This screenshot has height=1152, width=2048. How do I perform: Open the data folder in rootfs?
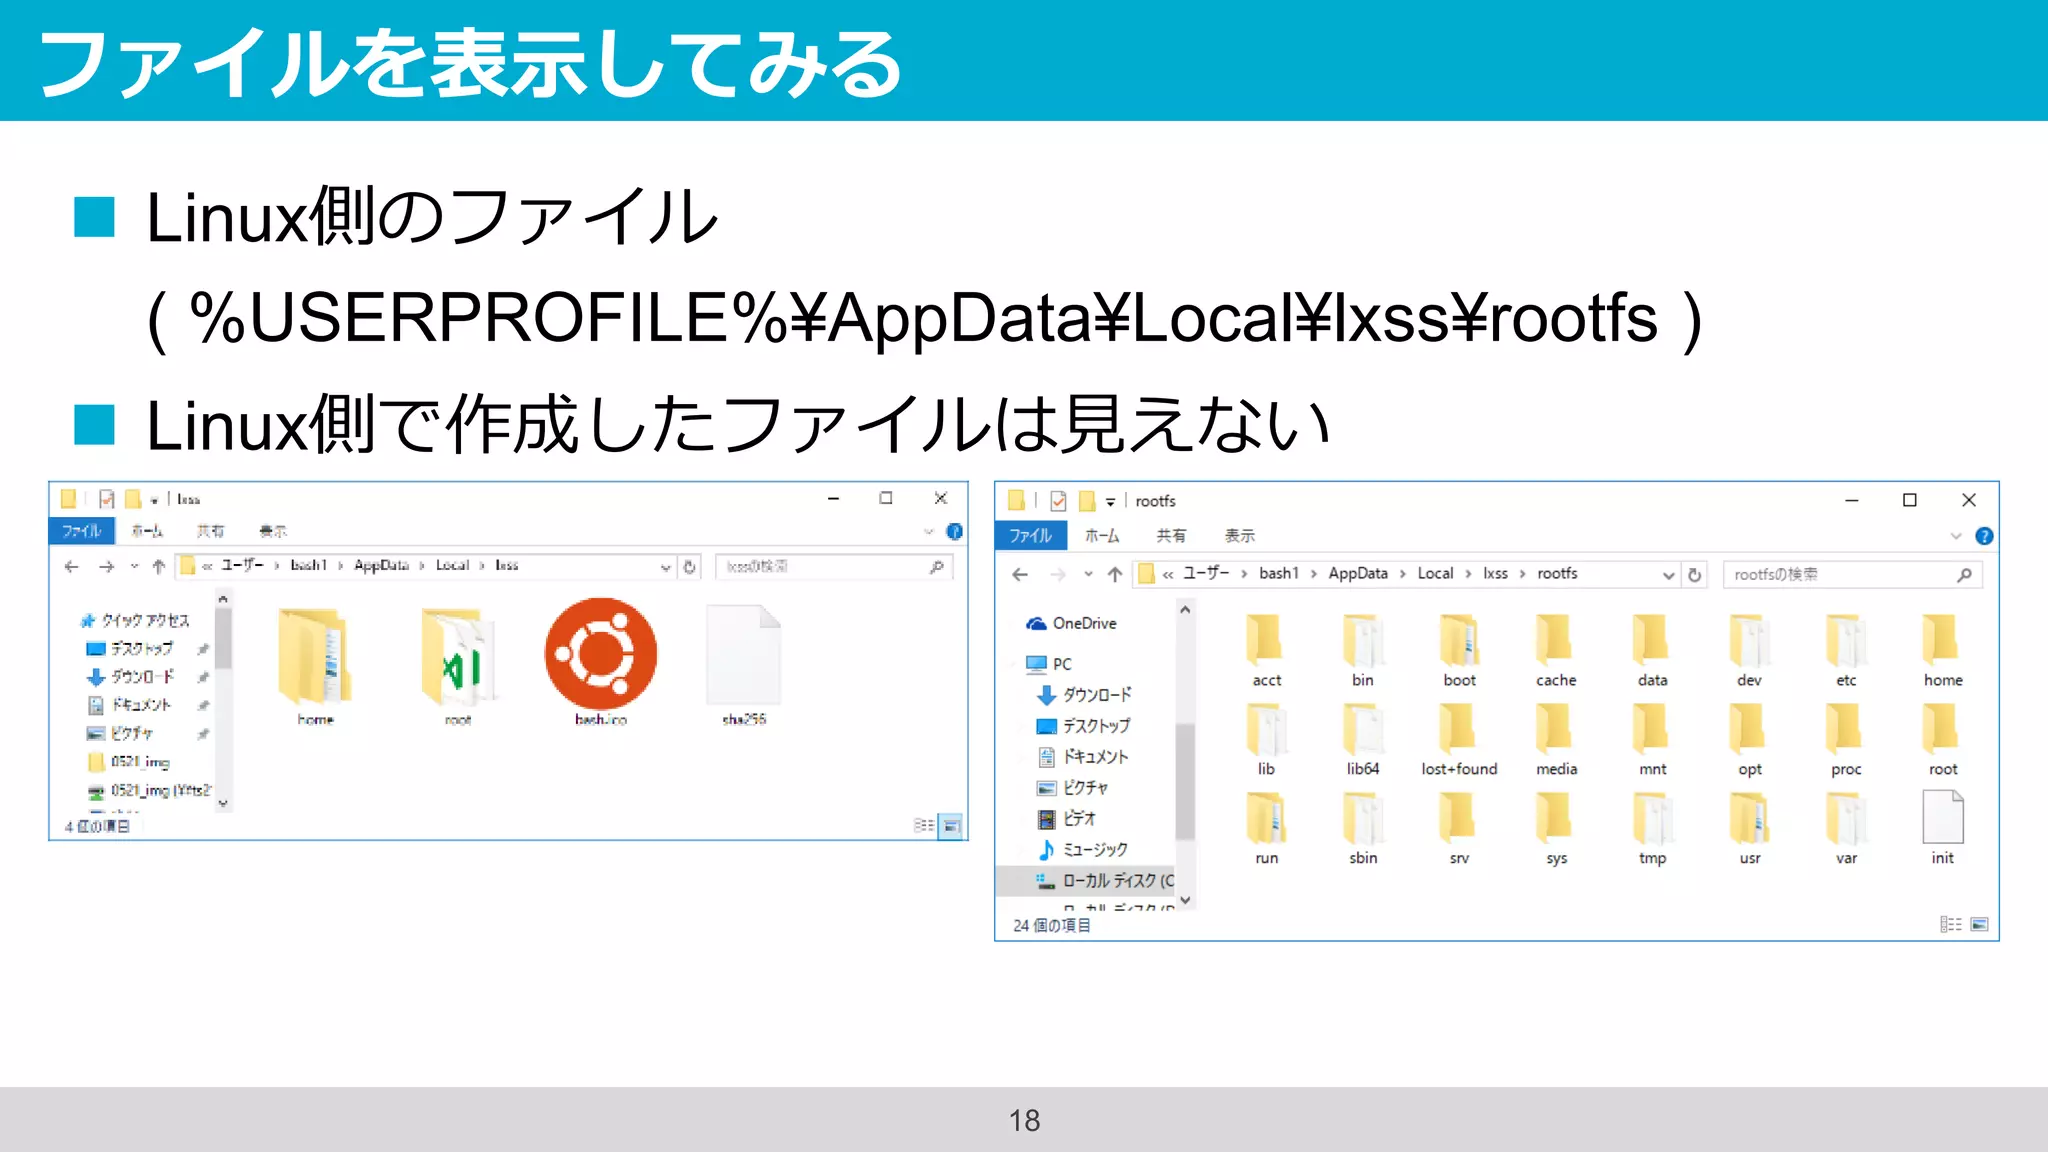(1652, 650)
